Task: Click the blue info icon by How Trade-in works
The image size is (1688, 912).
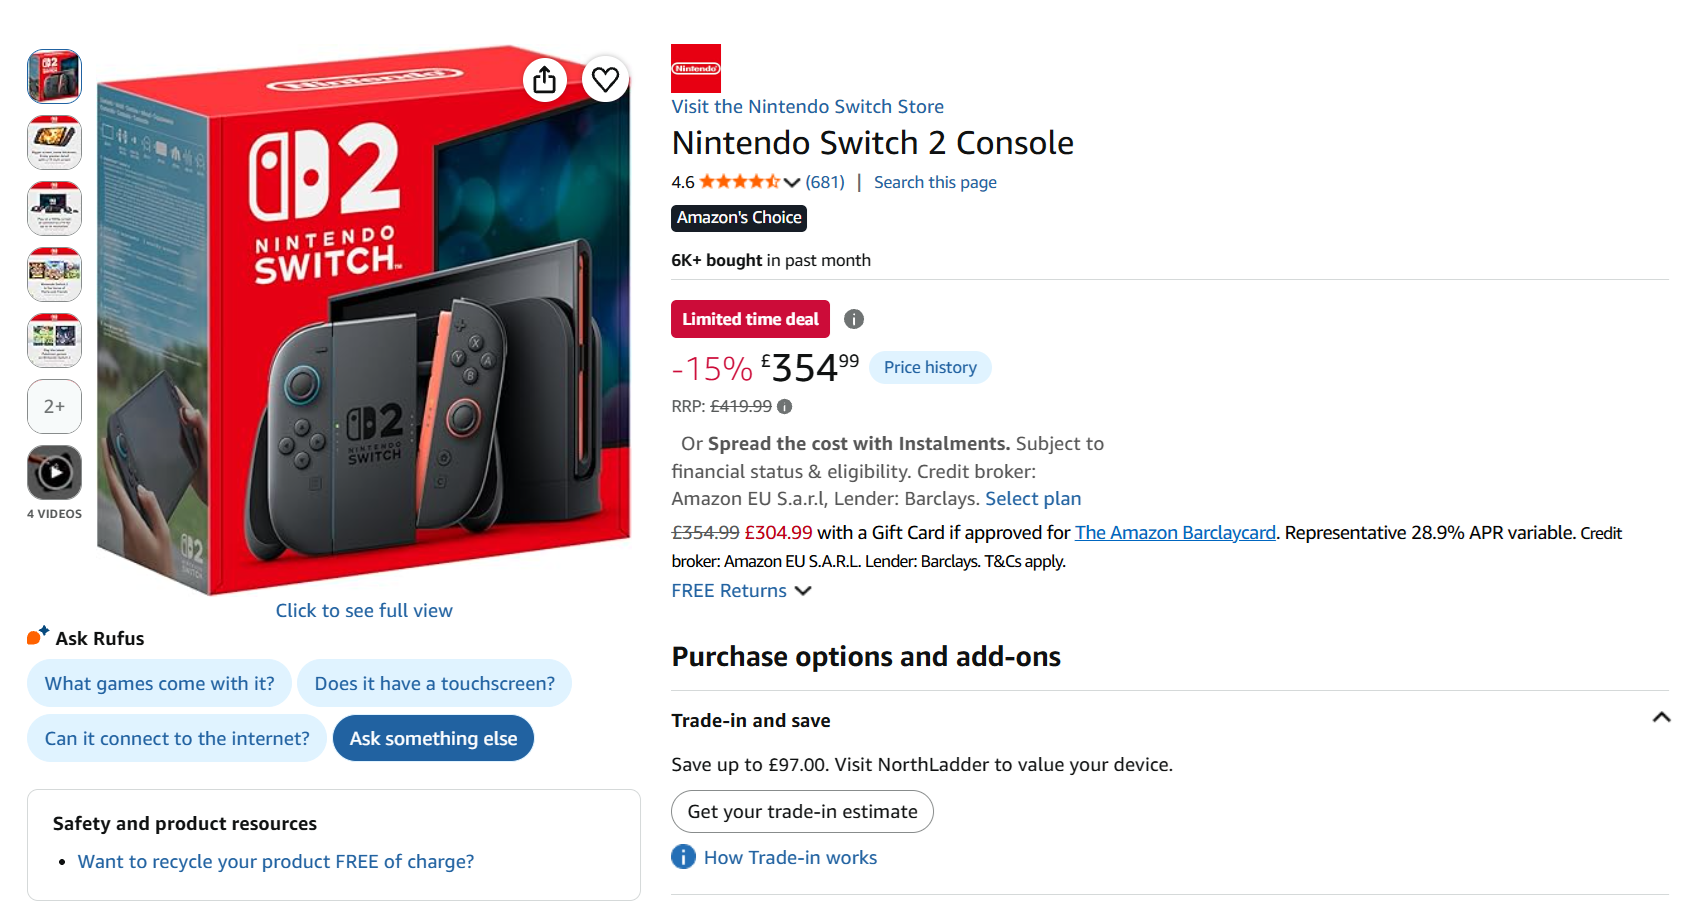Action: click(683, 857)
